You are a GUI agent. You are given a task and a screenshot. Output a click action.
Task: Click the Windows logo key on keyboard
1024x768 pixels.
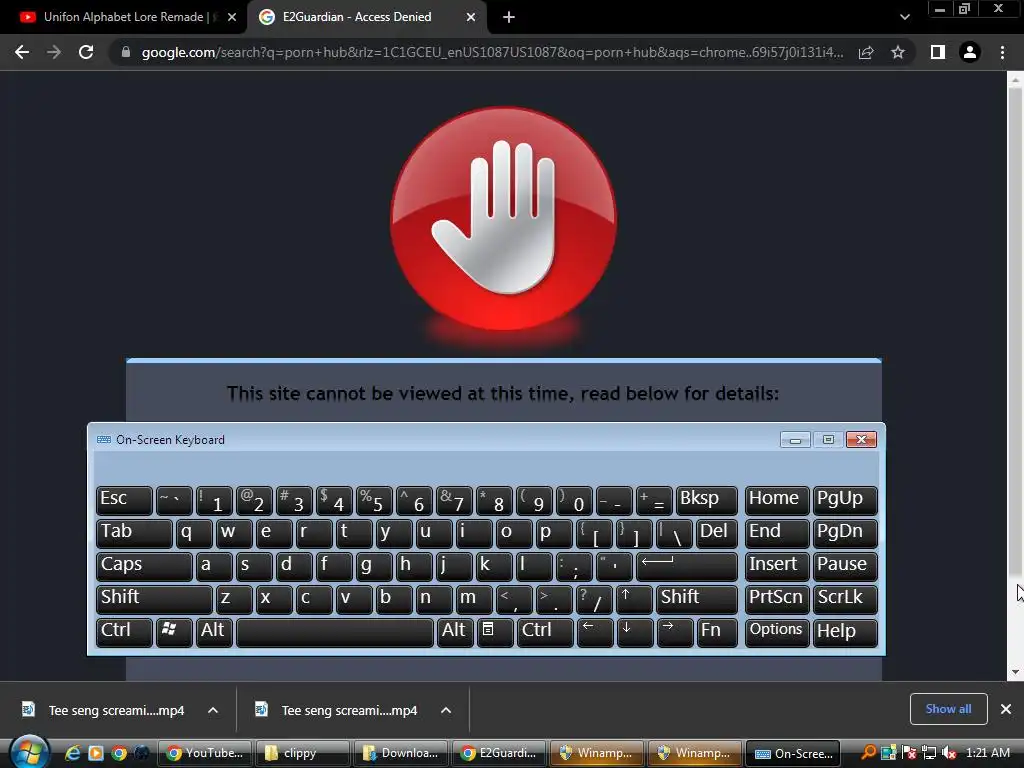[x=174, y=632]
